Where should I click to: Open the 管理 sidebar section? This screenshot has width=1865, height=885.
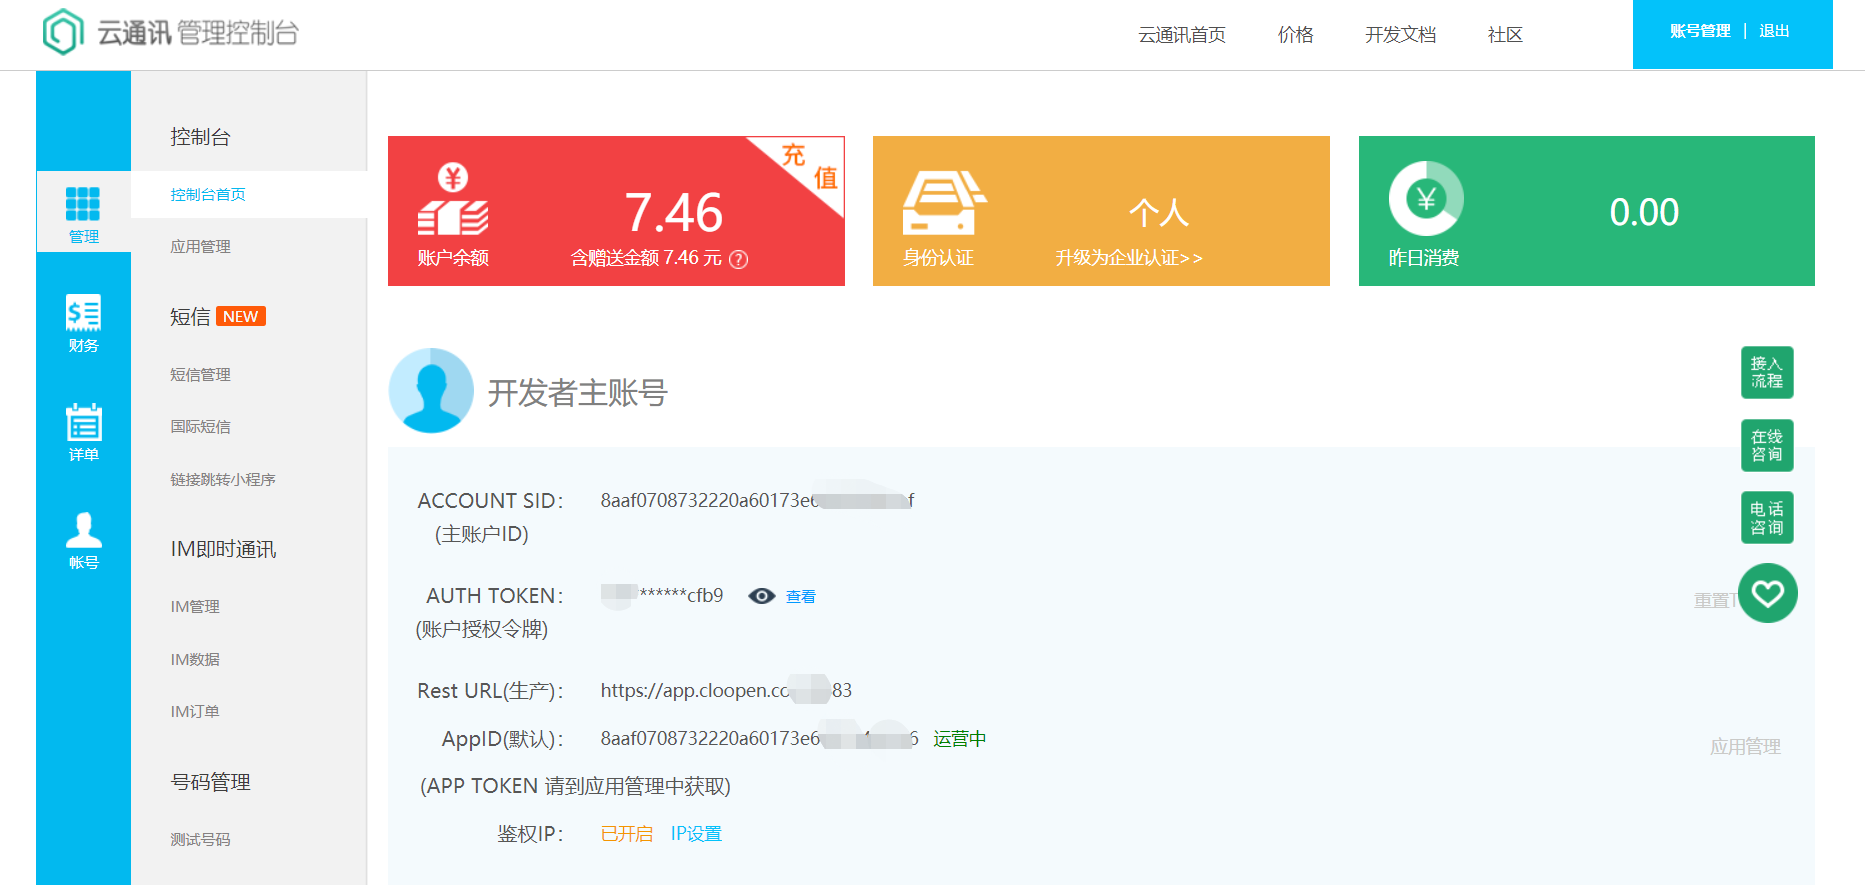83,213
